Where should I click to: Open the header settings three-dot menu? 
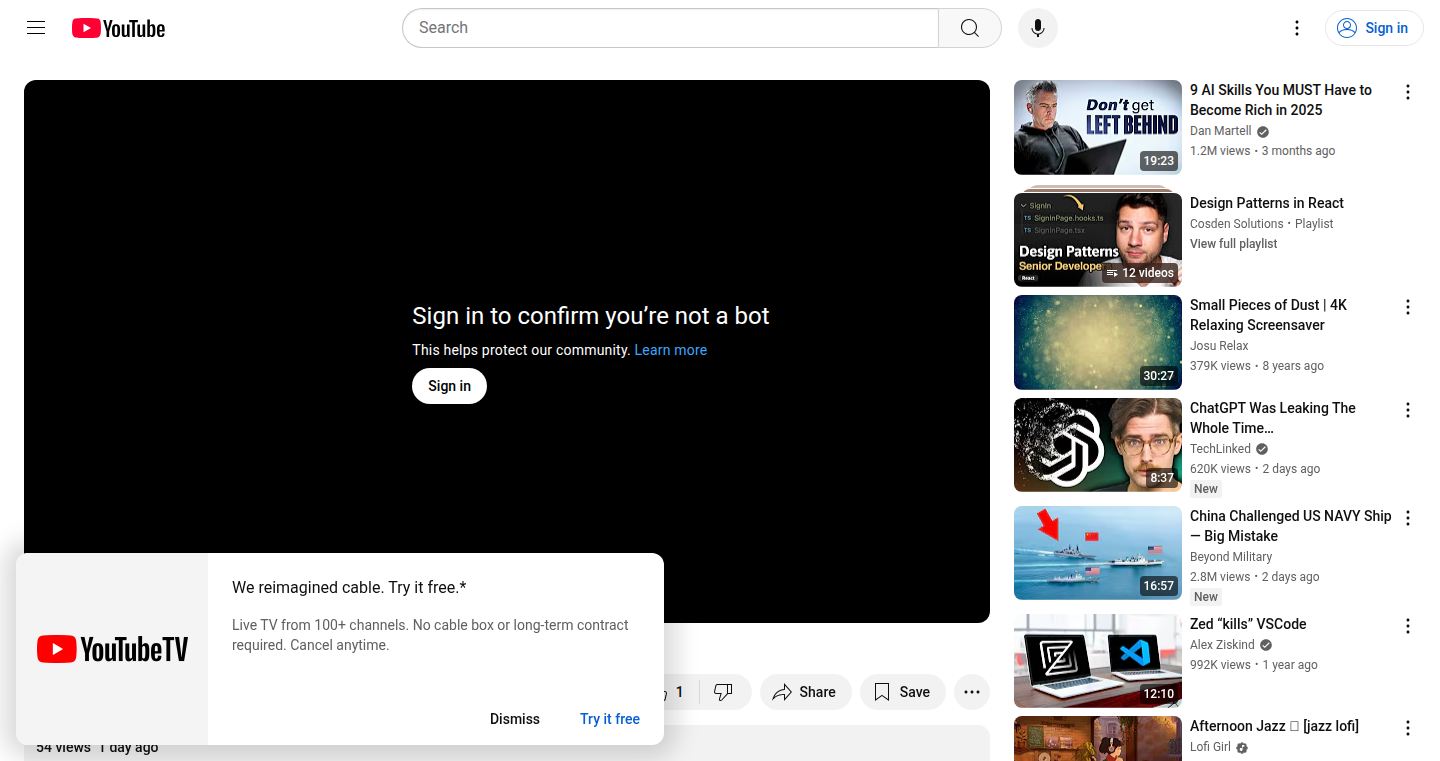(x=1297, y=28)
